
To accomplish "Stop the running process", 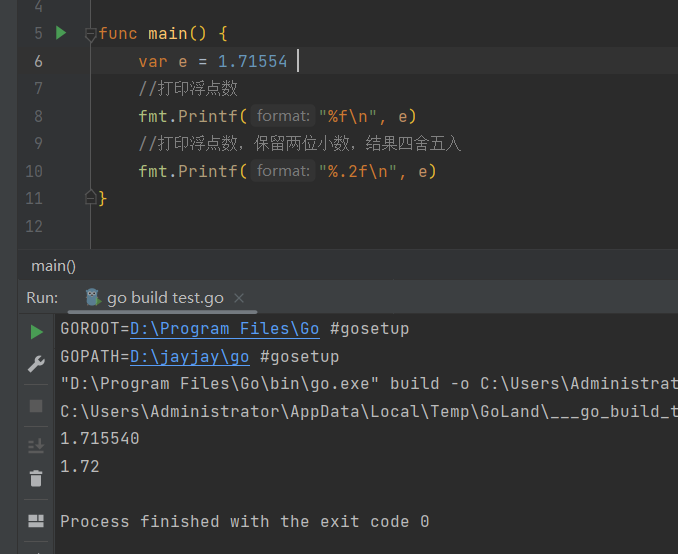I will (x=36, y=406).
